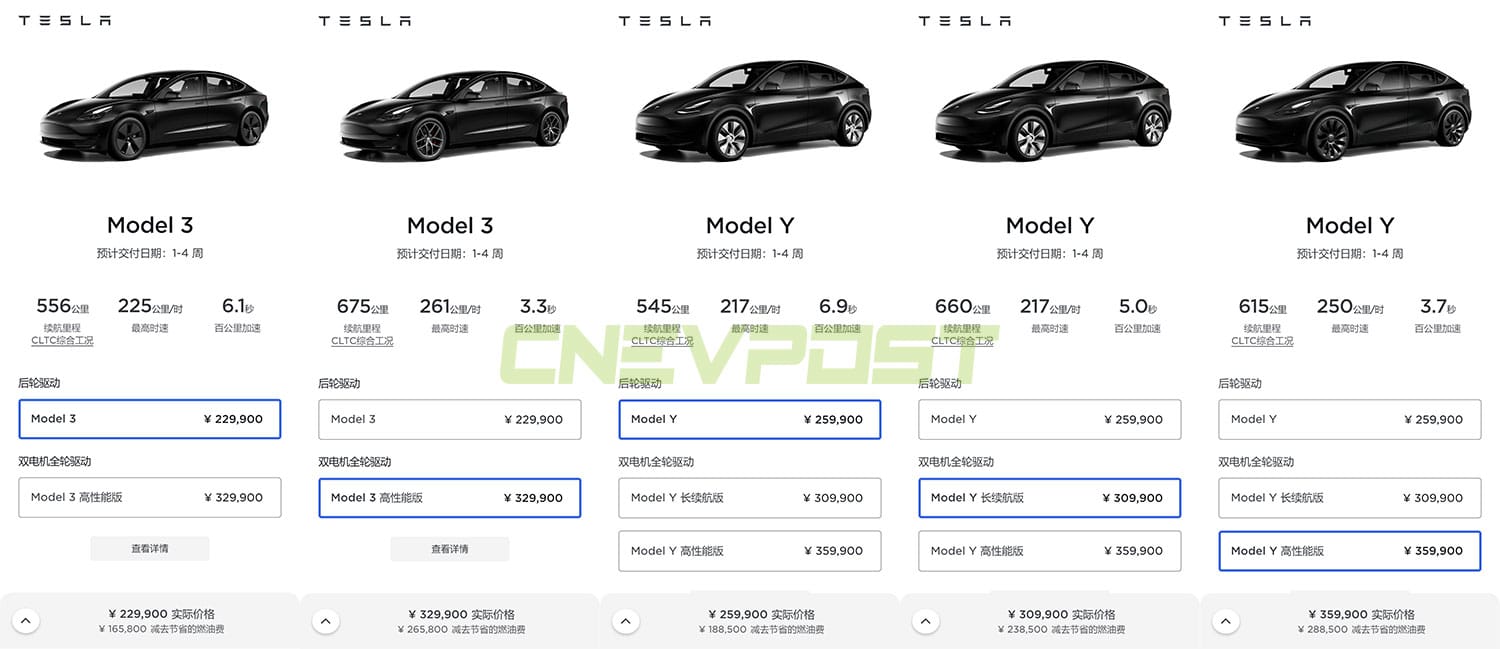This screenshot has width=1500, height=649.
Task: Select the Model 3 高性能版 ¥329,900 option
Action: [450, 497]
